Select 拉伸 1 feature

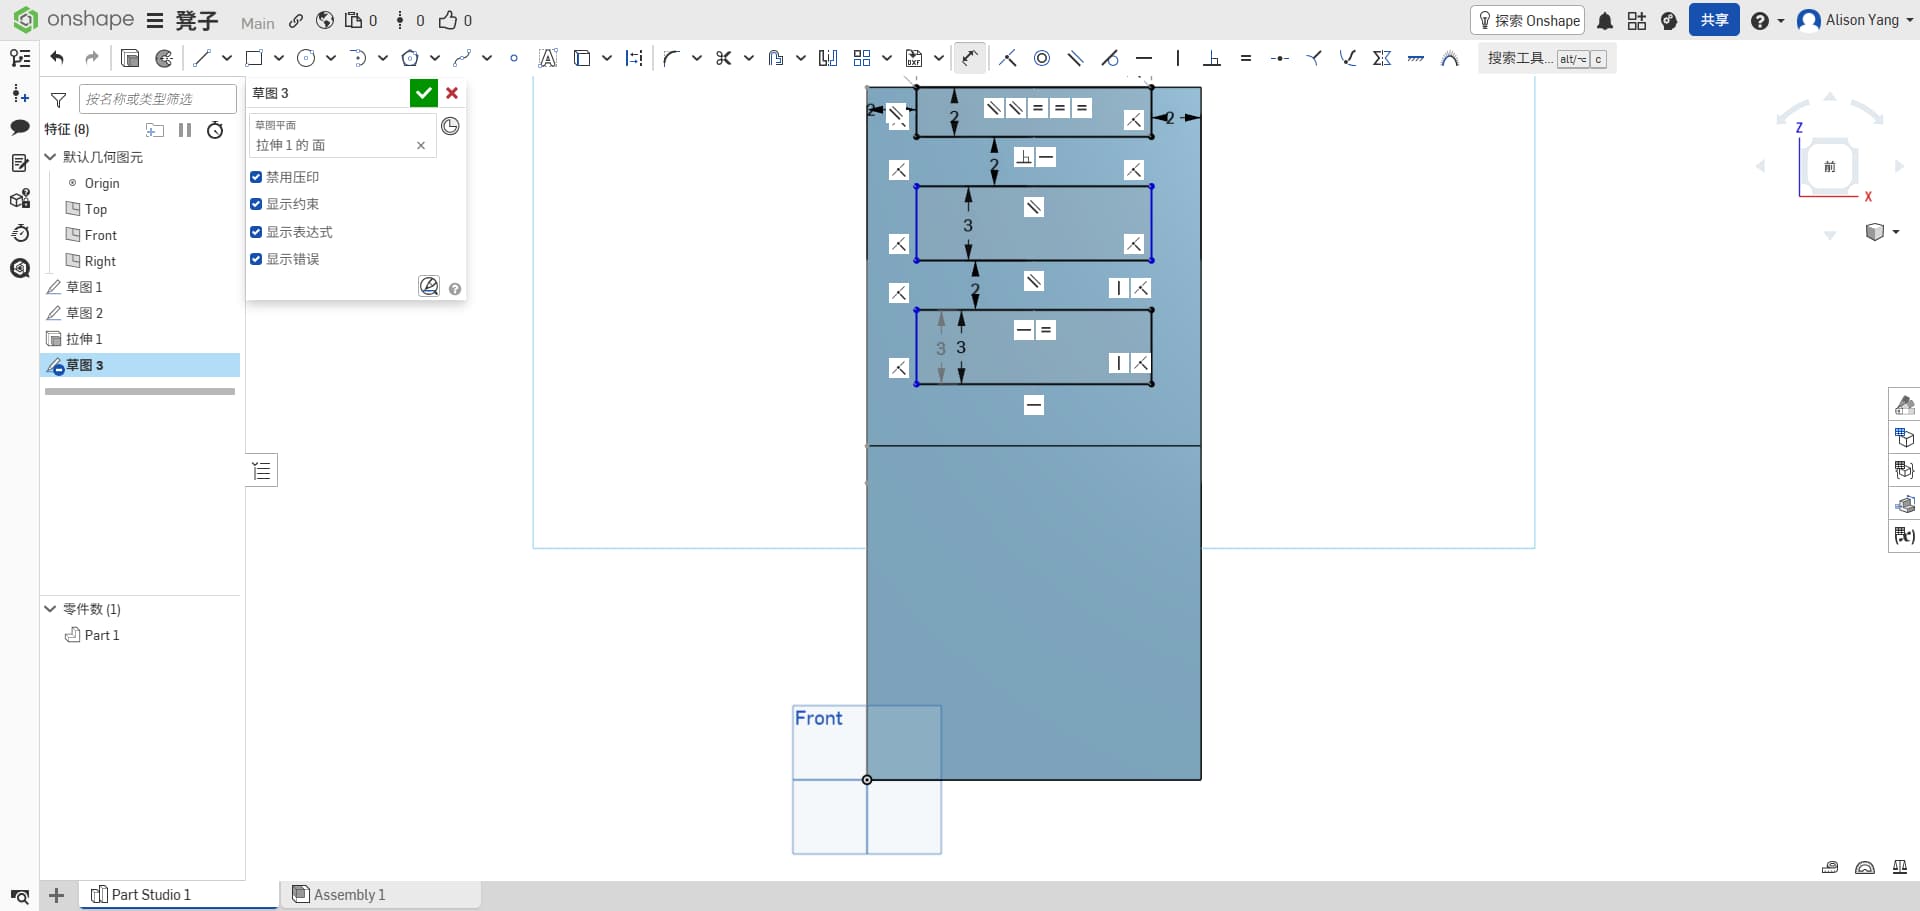[84, 339]
